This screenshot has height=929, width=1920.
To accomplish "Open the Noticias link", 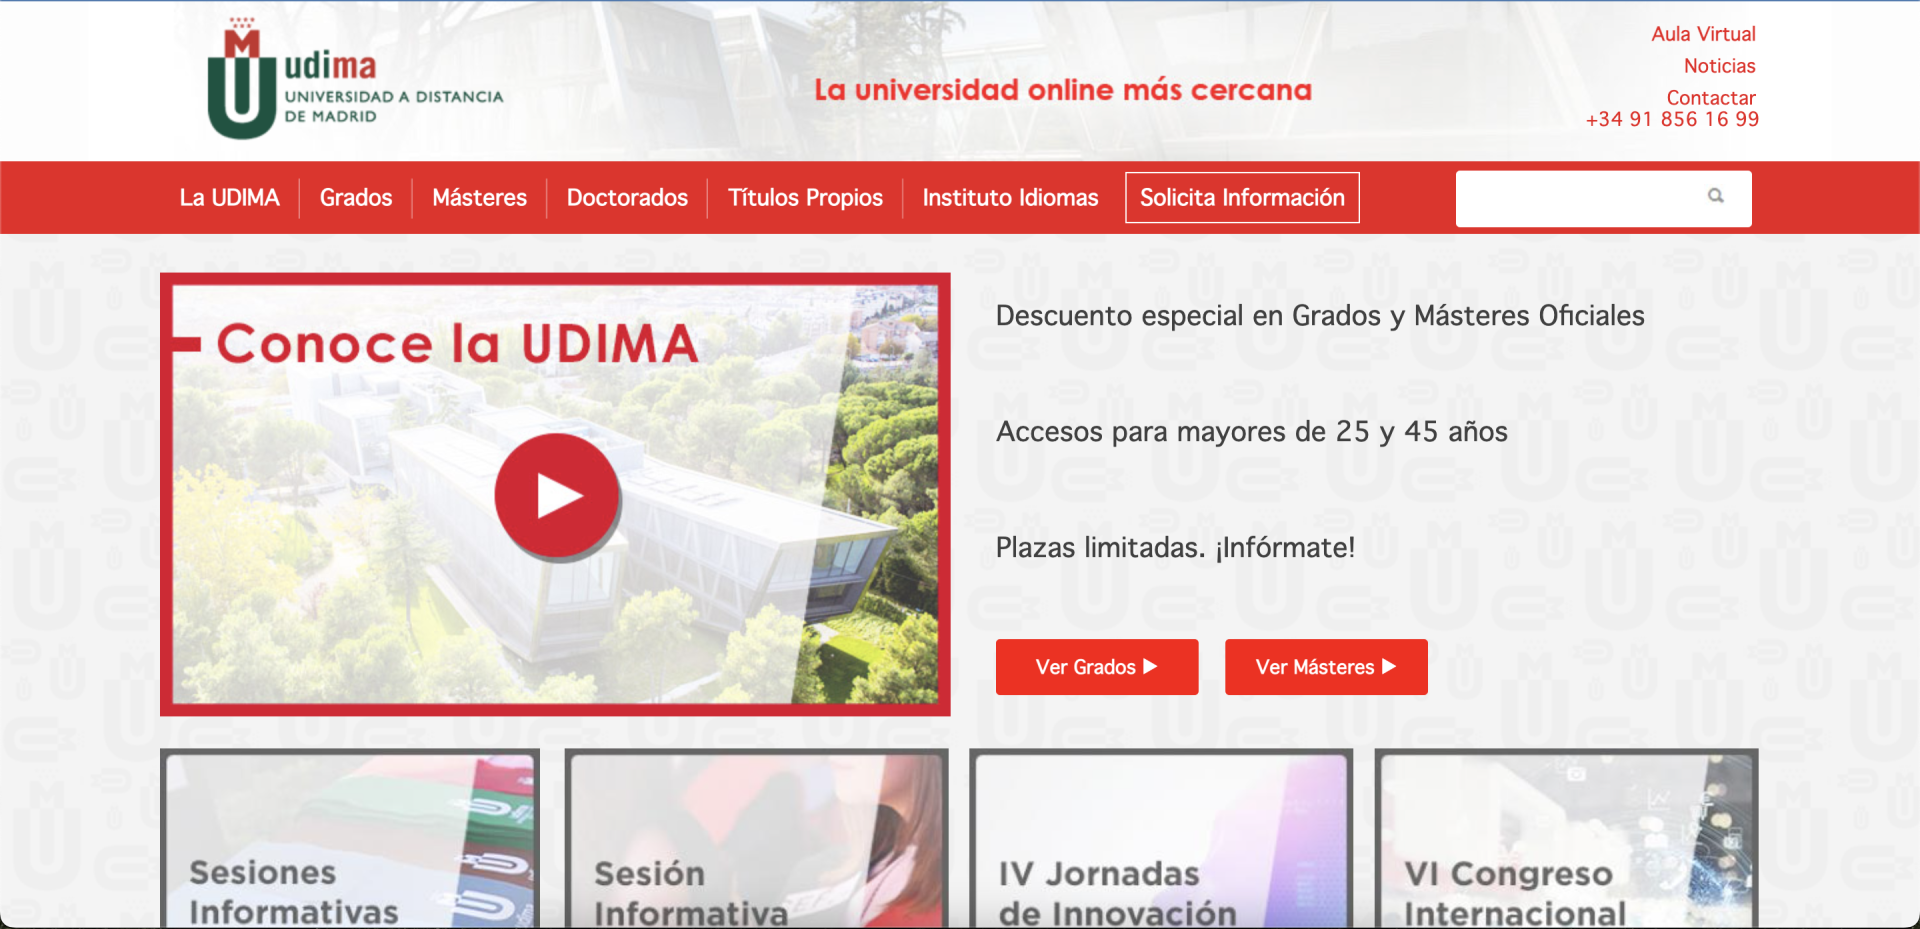I will click(x=1719, y=66).
